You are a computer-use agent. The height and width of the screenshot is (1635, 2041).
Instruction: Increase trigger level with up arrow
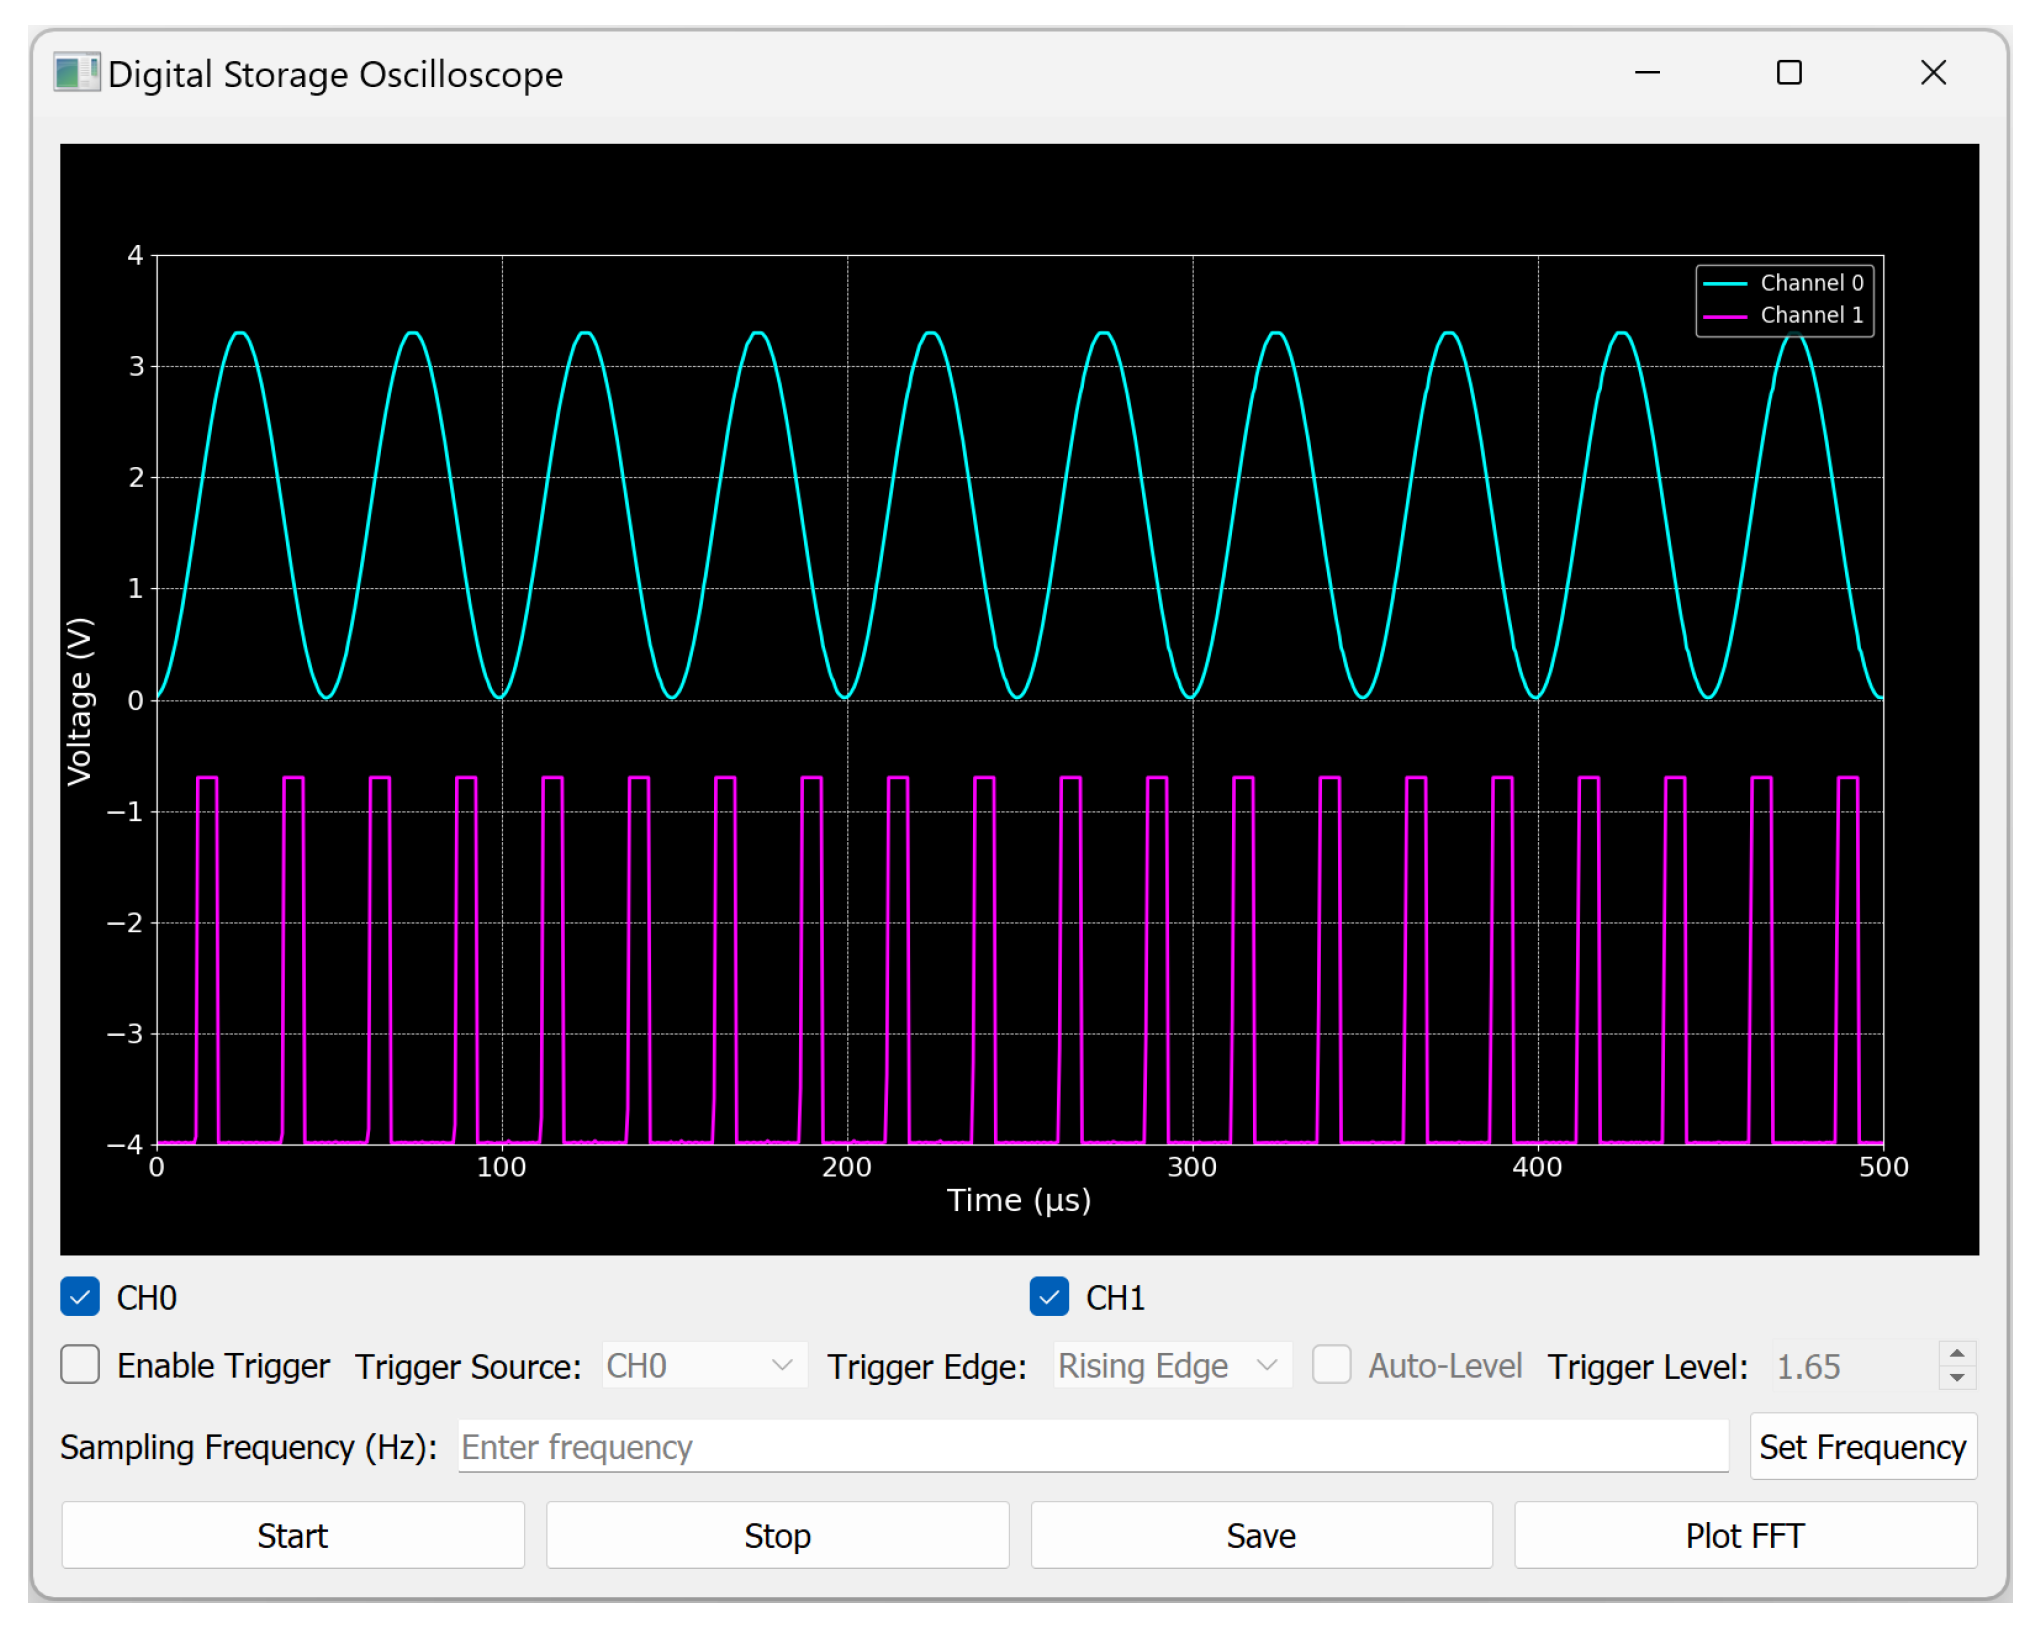(x=1957, y=1354)
